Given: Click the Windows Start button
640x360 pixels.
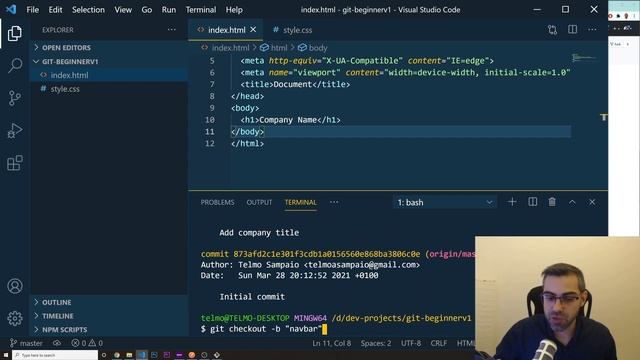Looking at the screenshot, I should 6,355.
